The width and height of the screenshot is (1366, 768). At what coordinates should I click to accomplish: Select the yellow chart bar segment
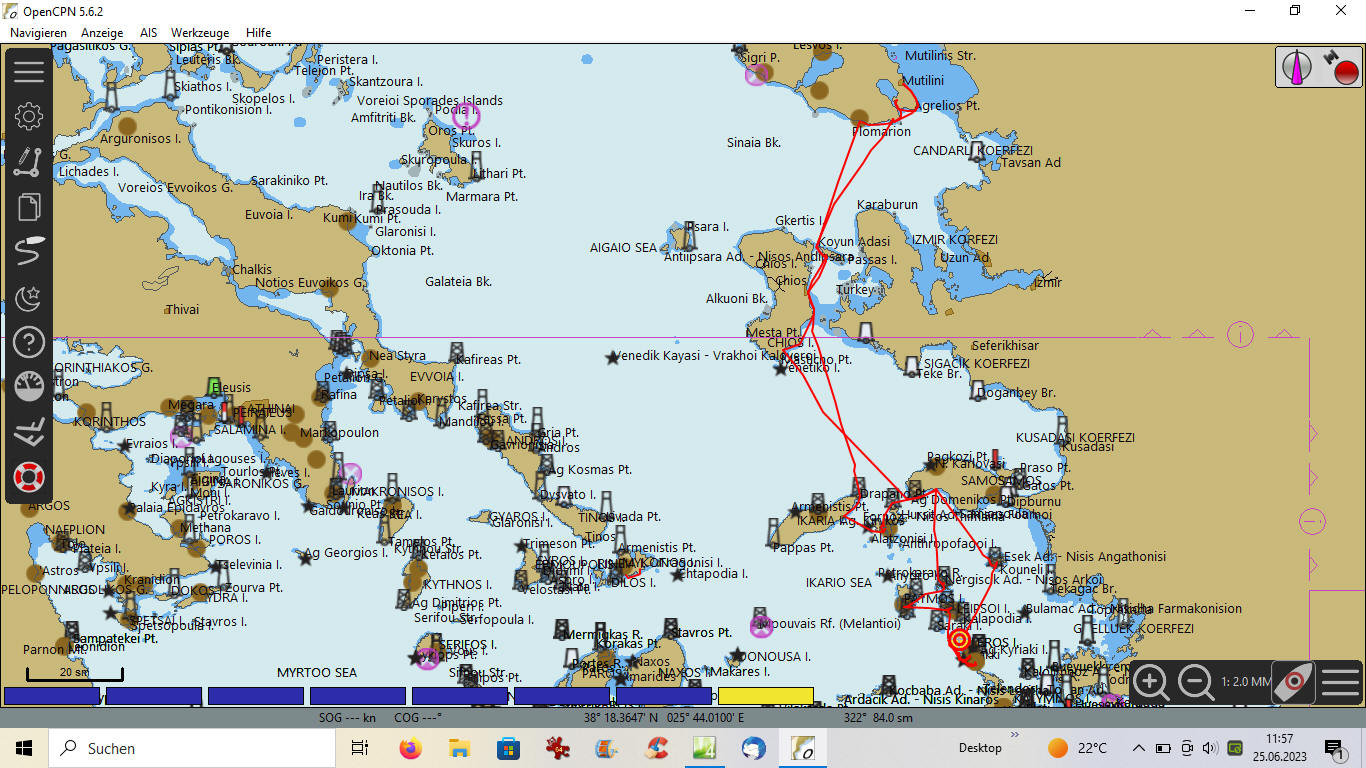pos(765,695)
